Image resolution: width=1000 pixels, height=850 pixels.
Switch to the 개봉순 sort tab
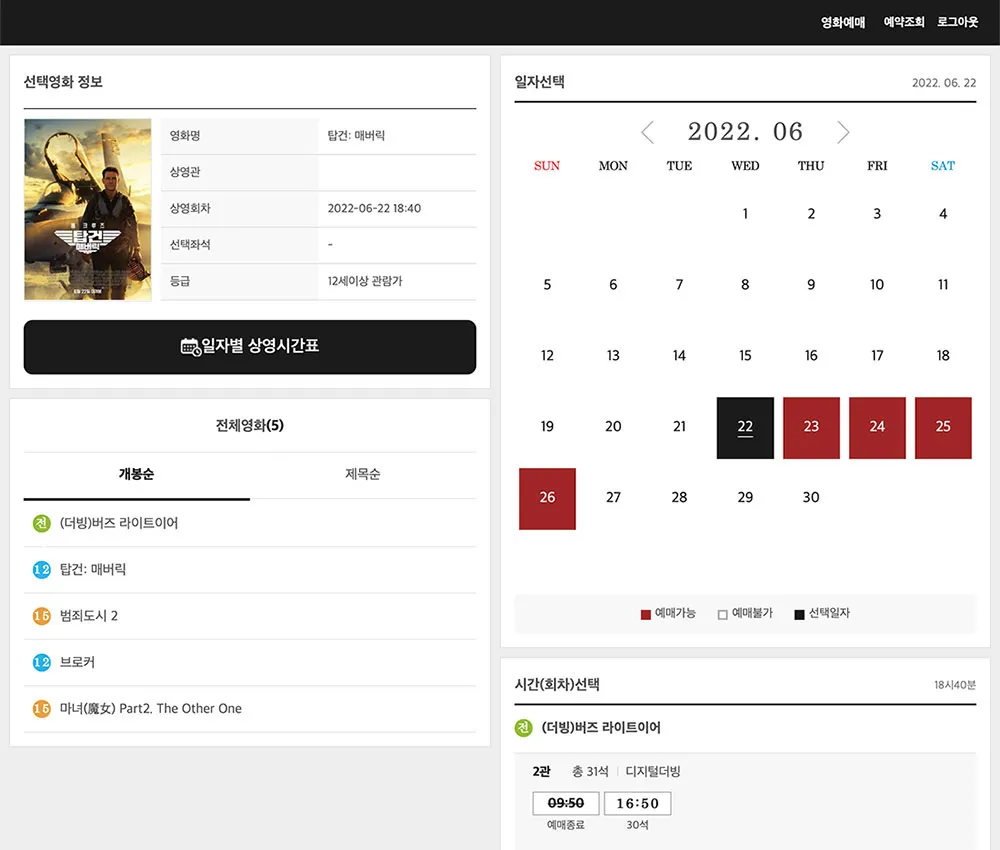point(136,475)
